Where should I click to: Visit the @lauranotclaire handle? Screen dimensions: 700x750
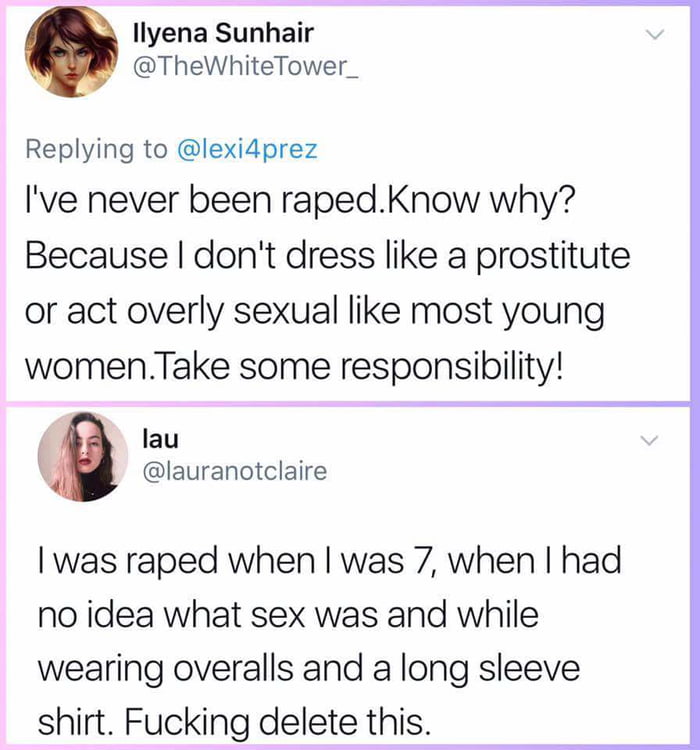(x=236, y=470)
